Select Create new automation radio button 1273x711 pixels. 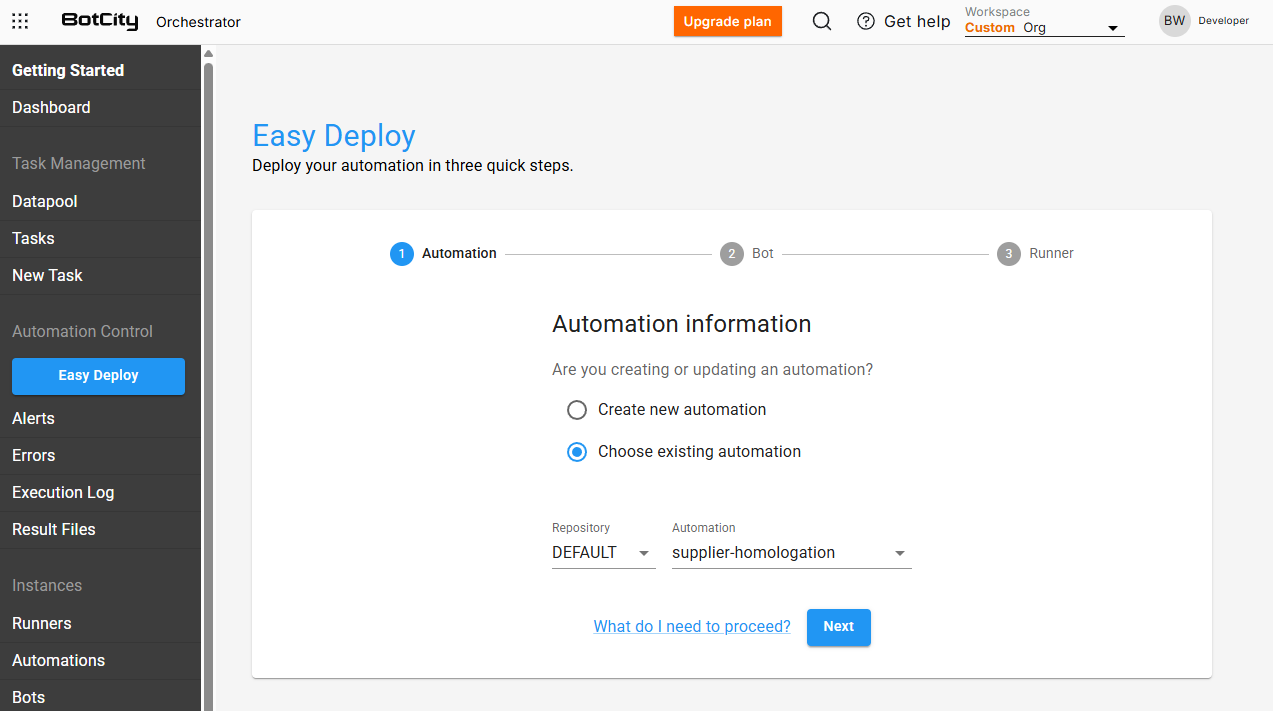tap(577, 410)
